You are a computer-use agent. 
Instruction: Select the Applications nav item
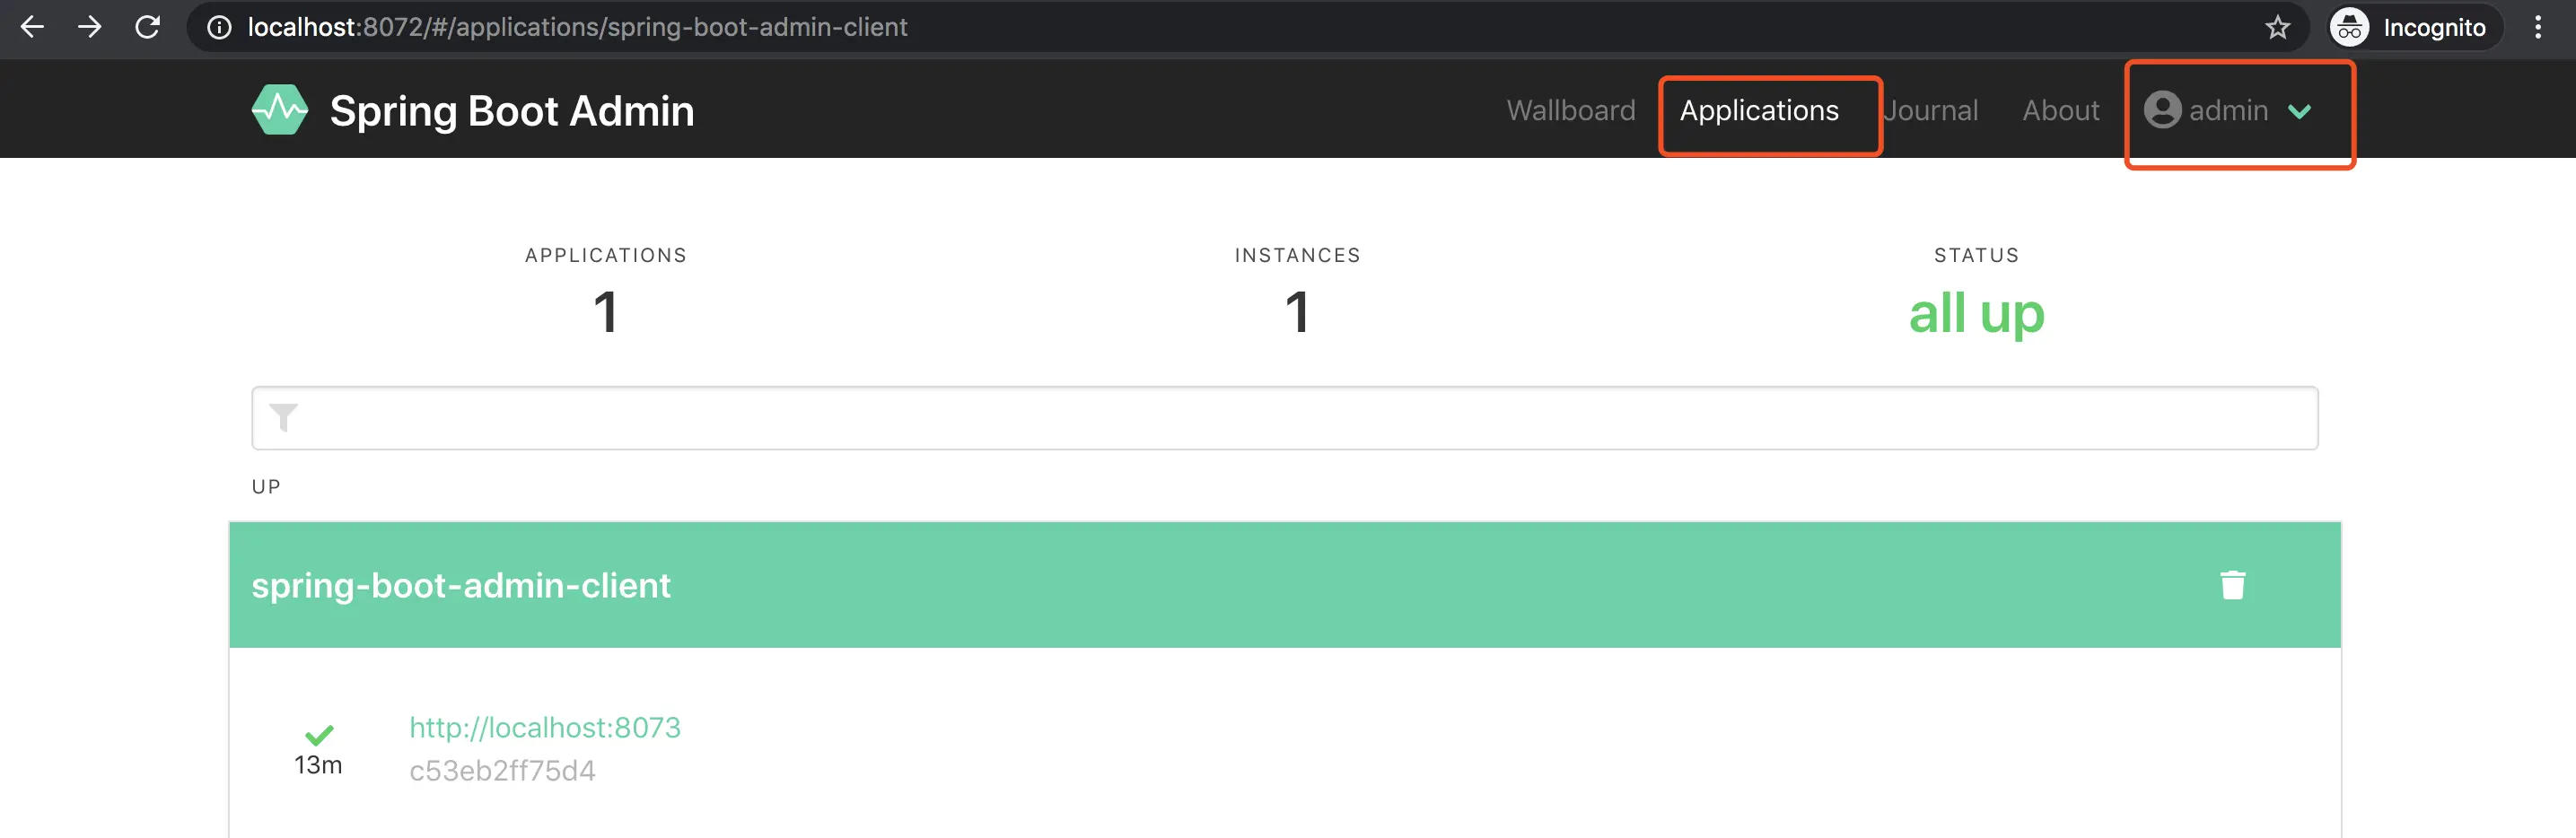pyautogui.click(x=1758, y=110)
